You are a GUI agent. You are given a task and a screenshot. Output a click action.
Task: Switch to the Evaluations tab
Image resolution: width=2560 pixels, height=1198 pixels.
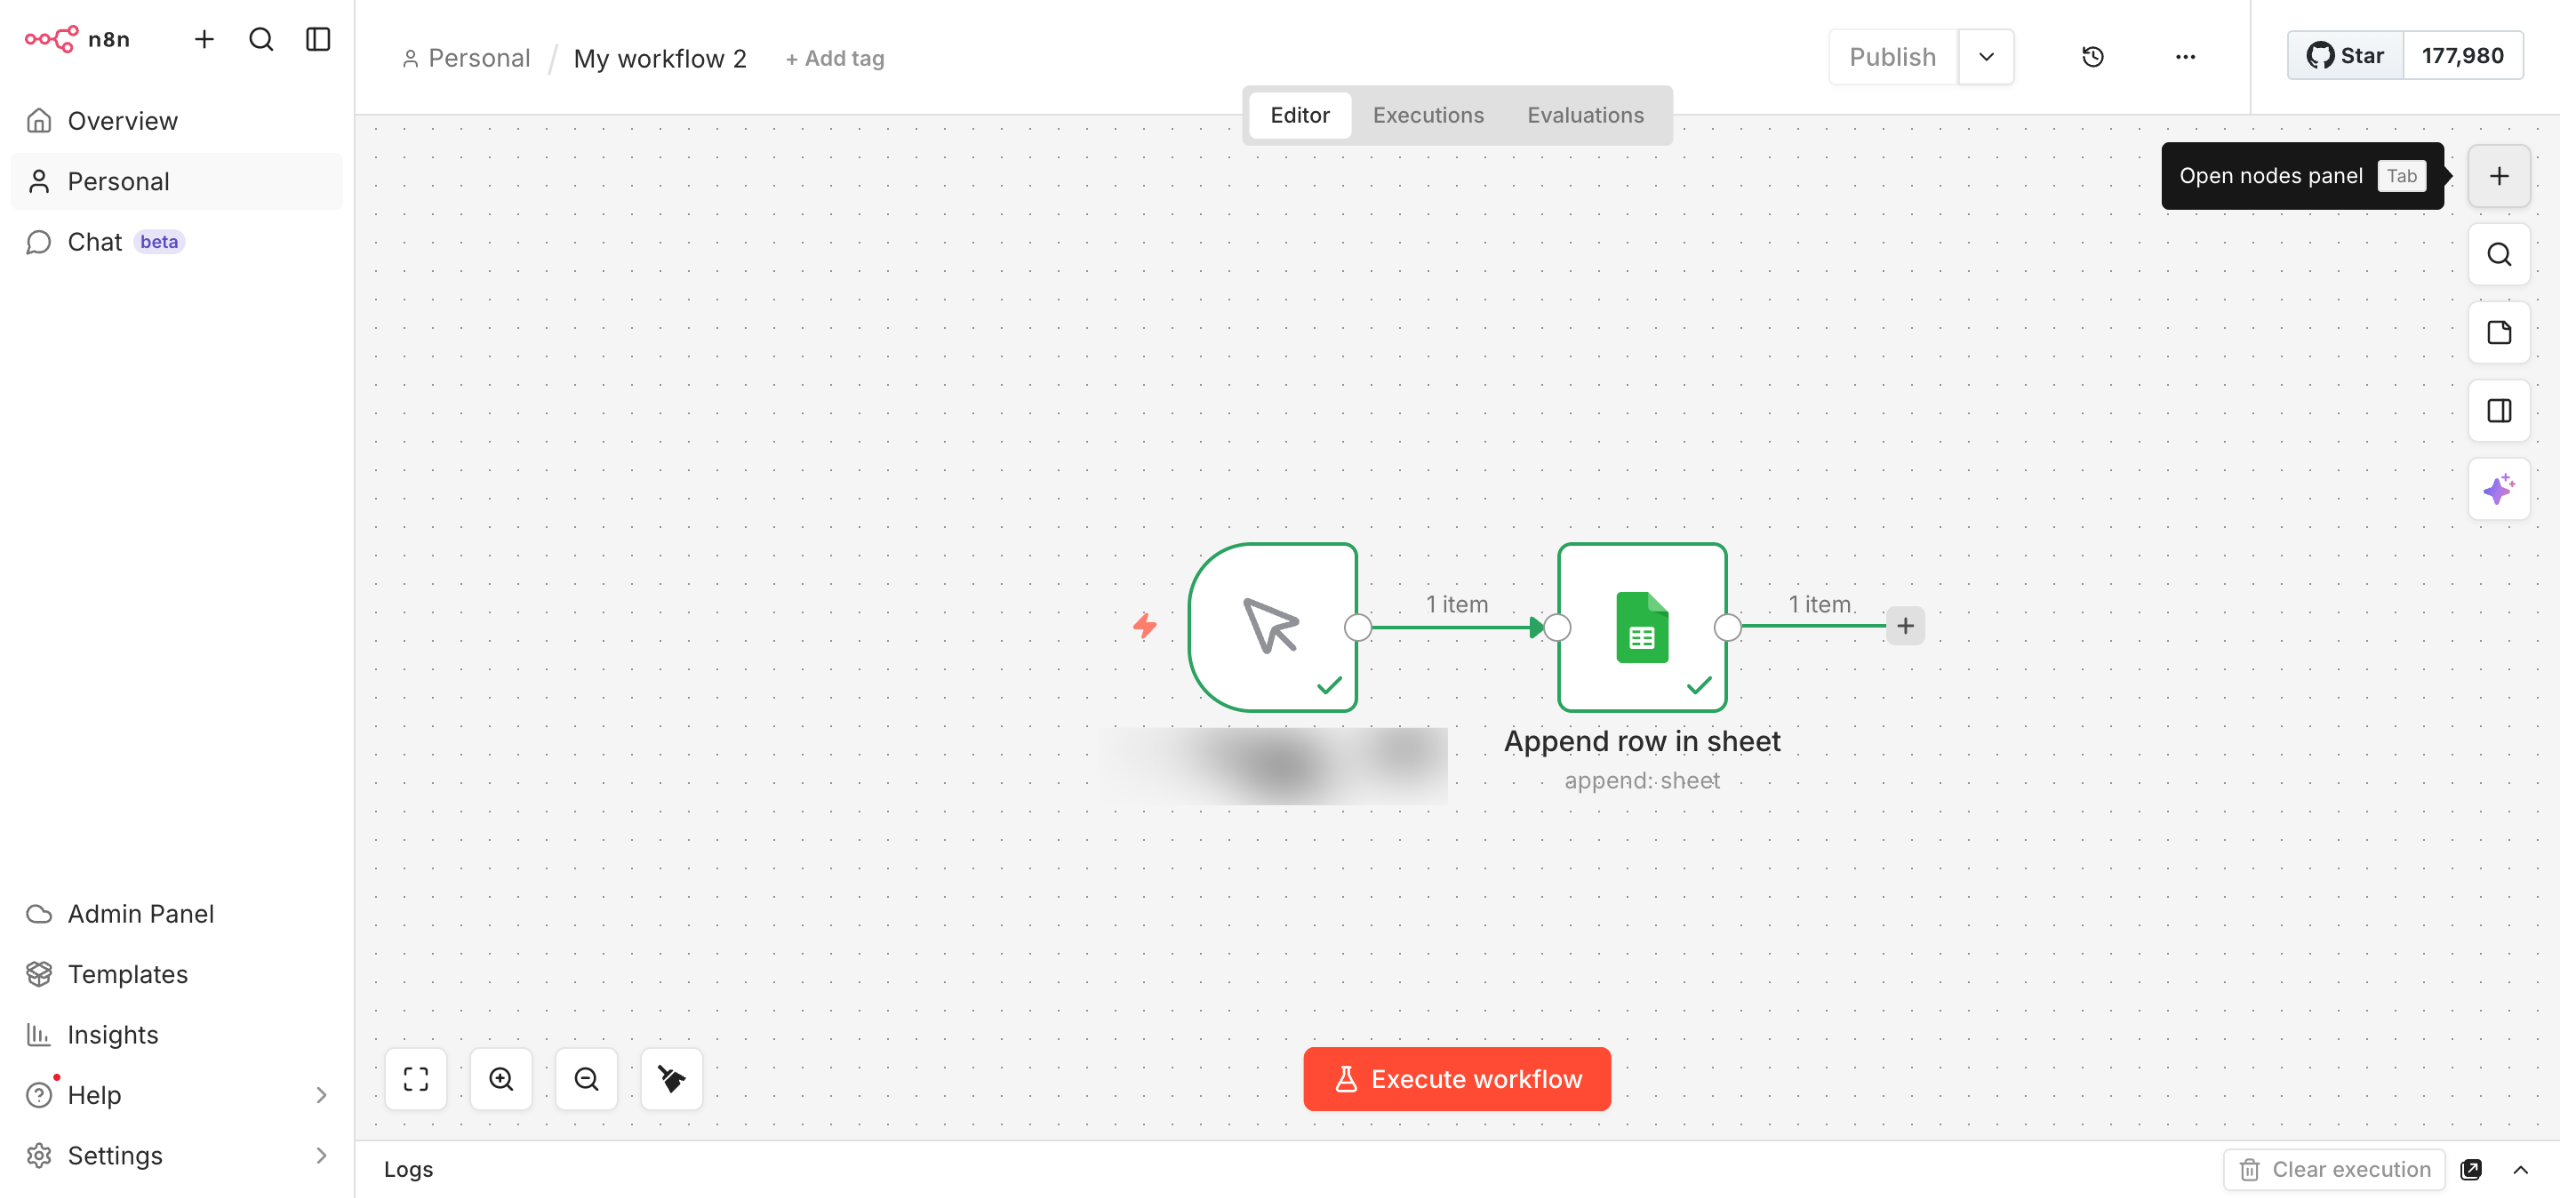1584,115
